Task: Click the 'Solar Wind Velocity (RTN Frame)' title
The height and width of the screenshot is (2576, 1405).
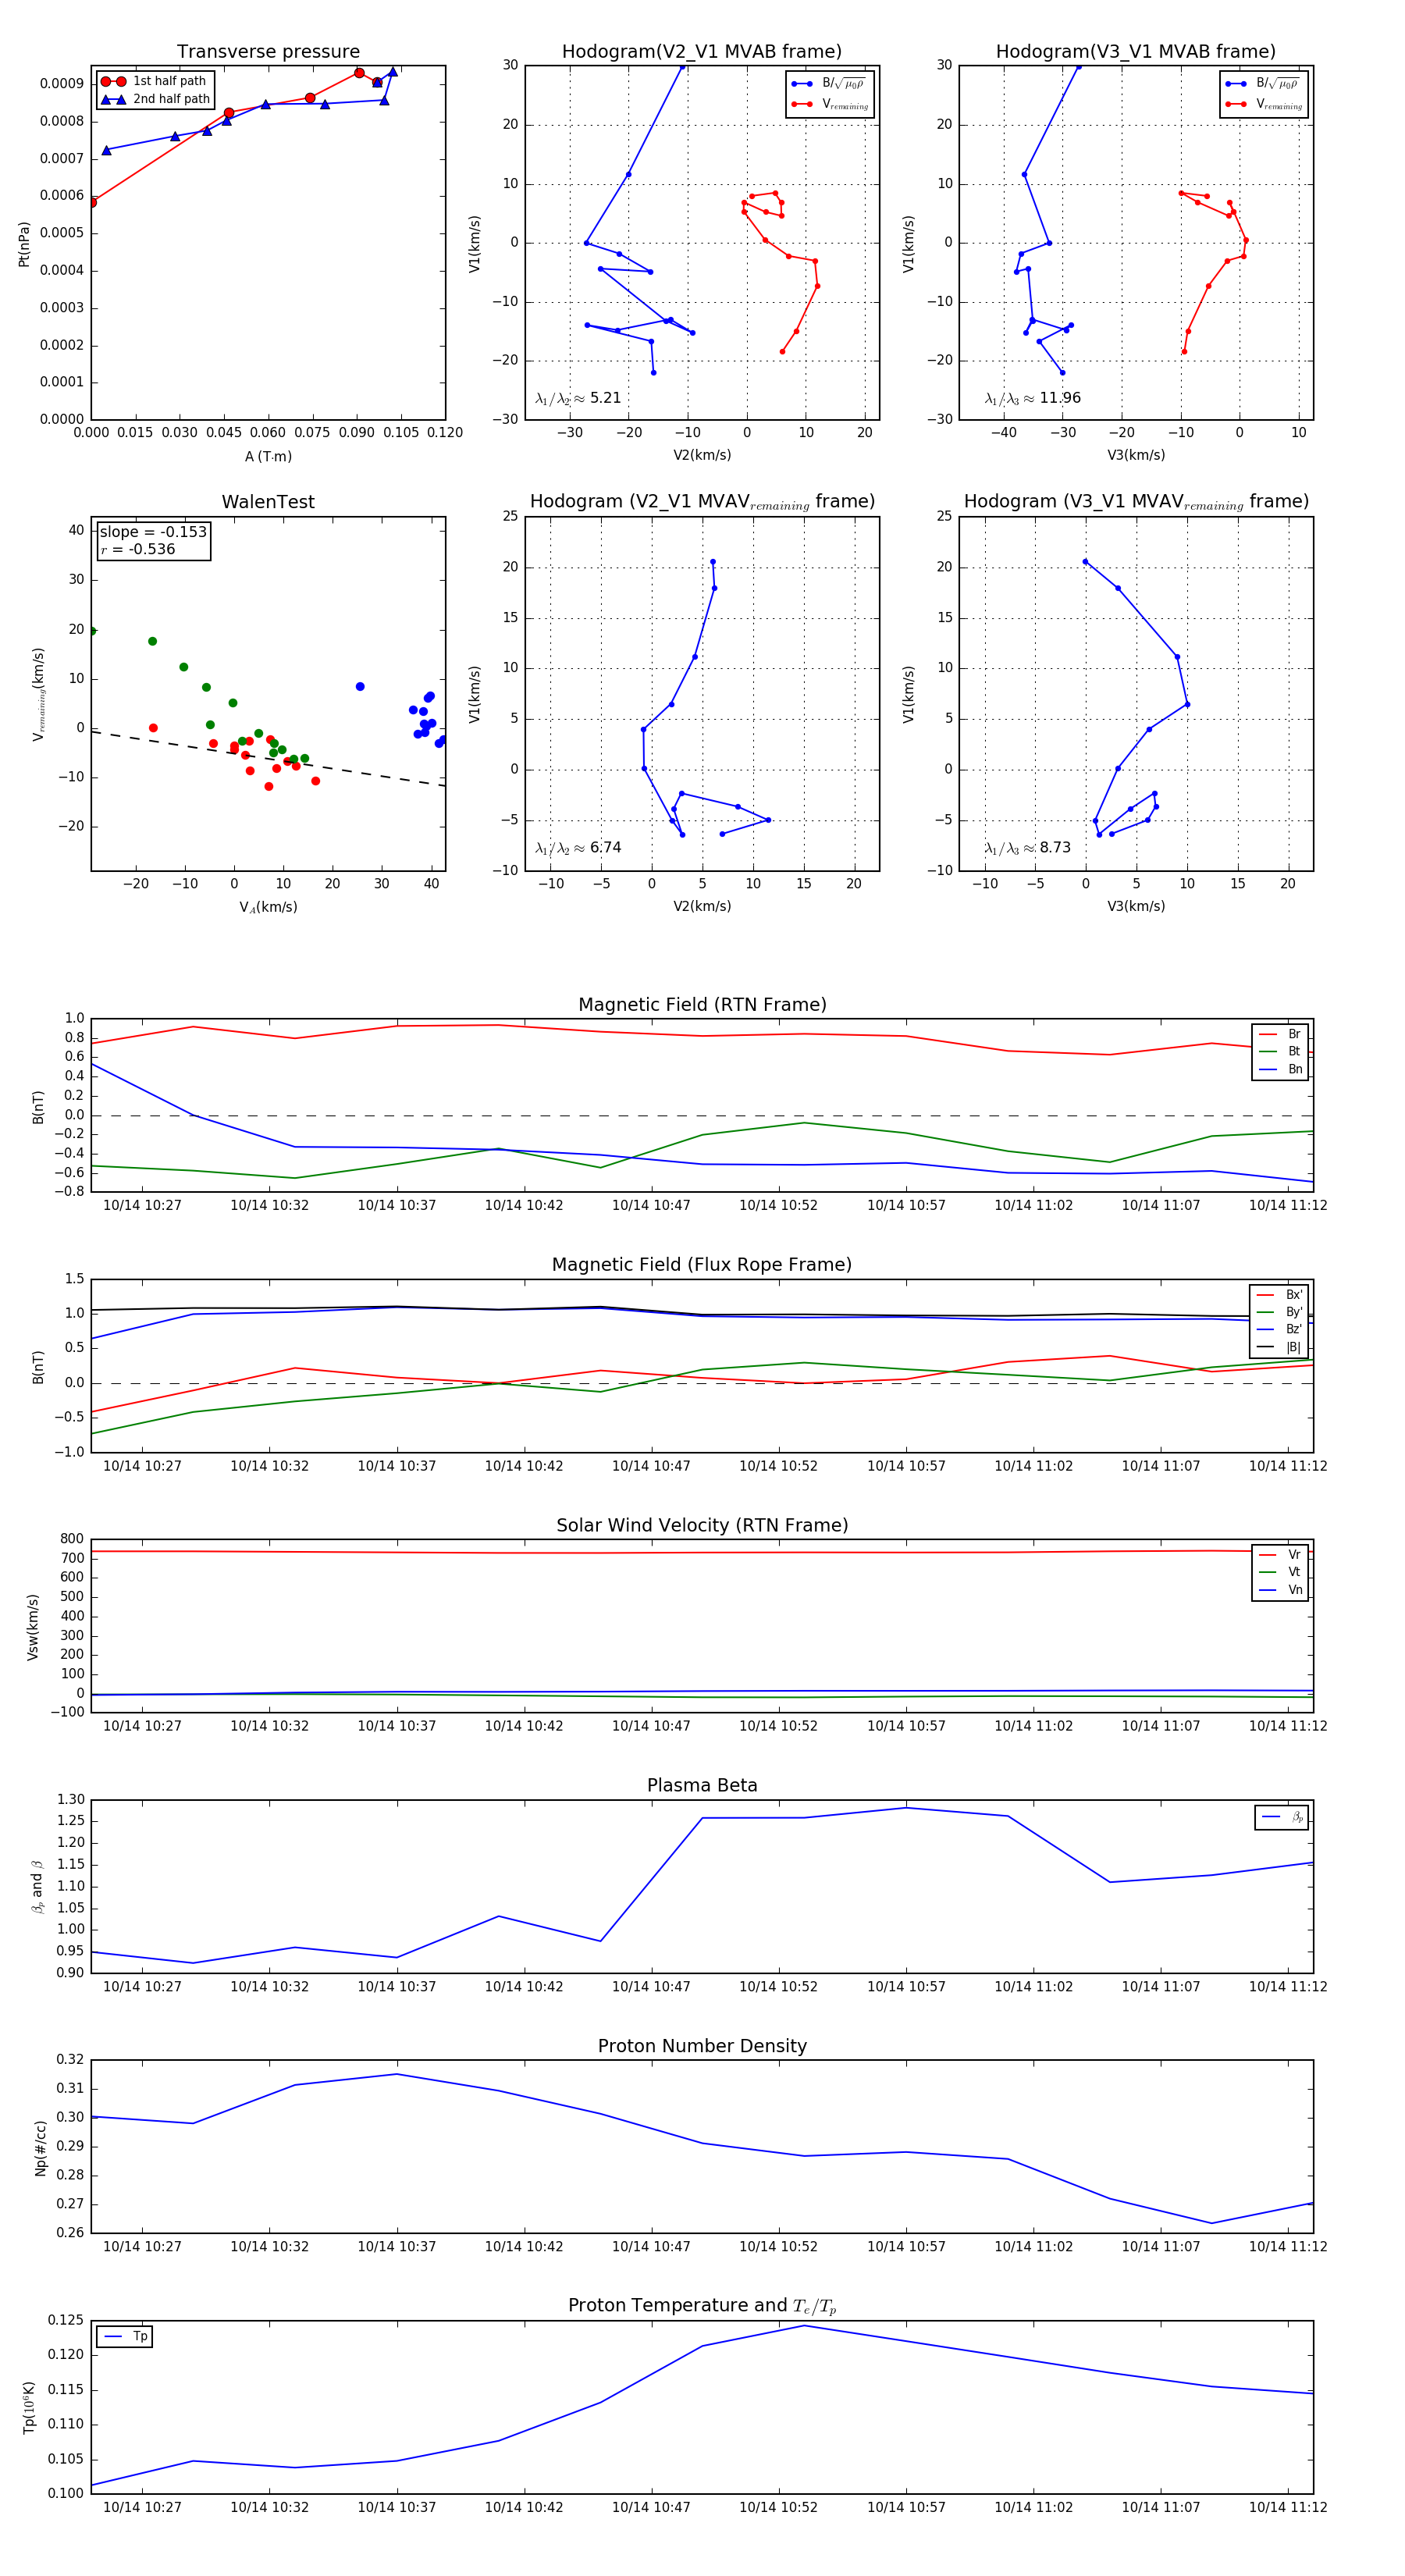Action: [x=702, y=1525]
